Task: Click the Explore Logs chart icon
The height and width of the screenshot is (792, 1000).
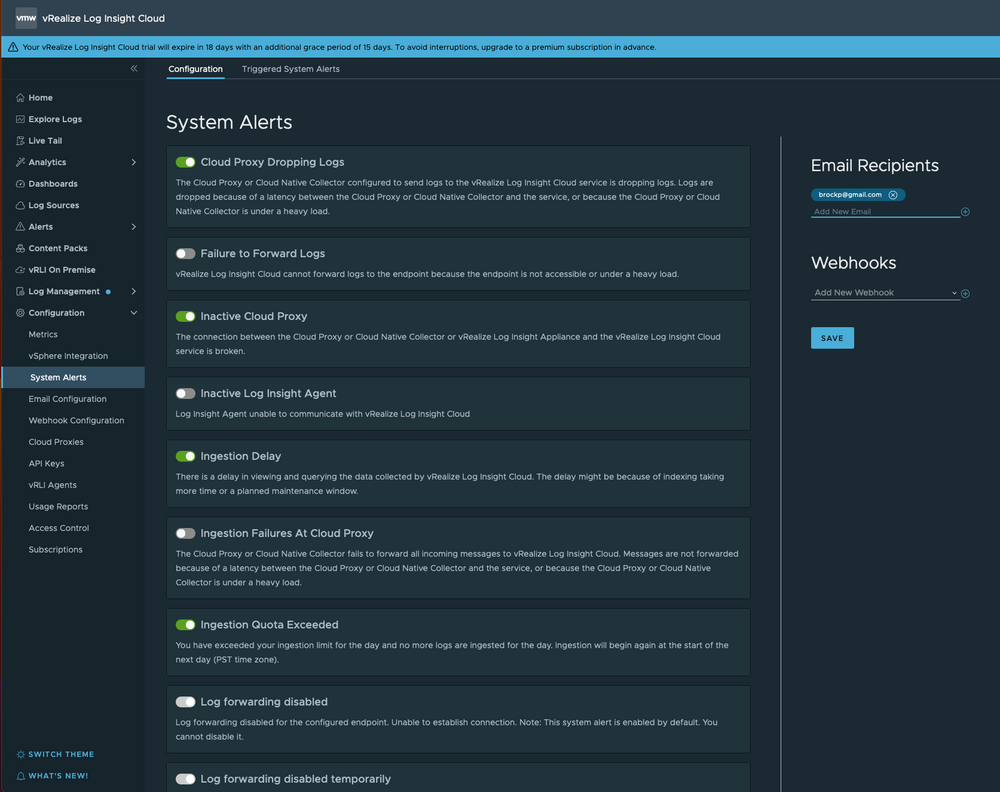Action: (20, 119)
